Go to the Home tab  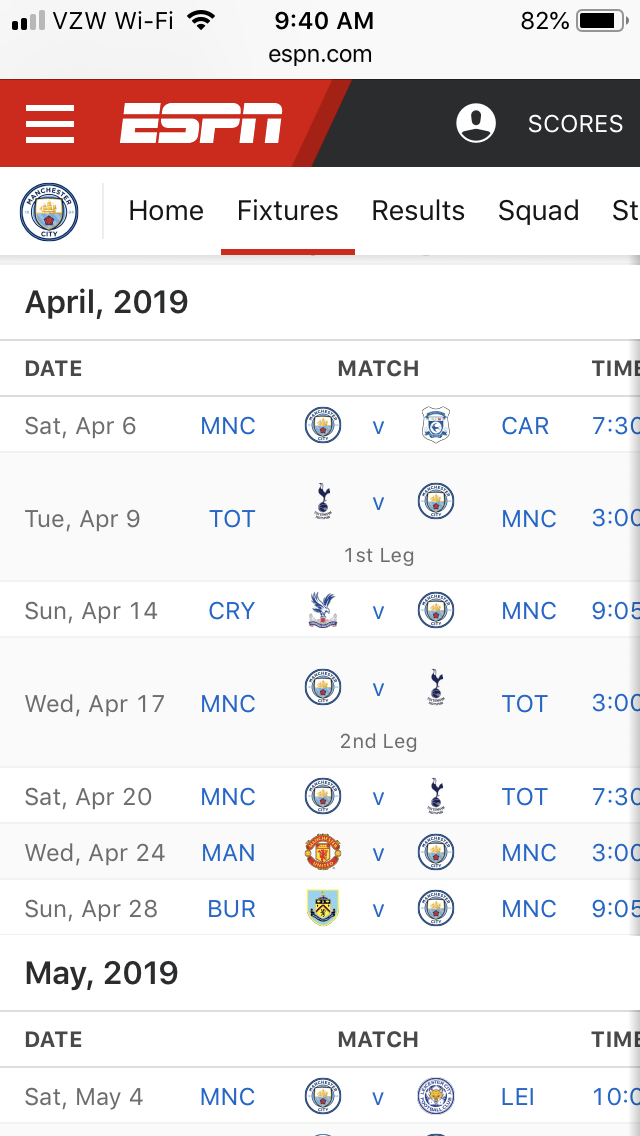pos(166,211)
